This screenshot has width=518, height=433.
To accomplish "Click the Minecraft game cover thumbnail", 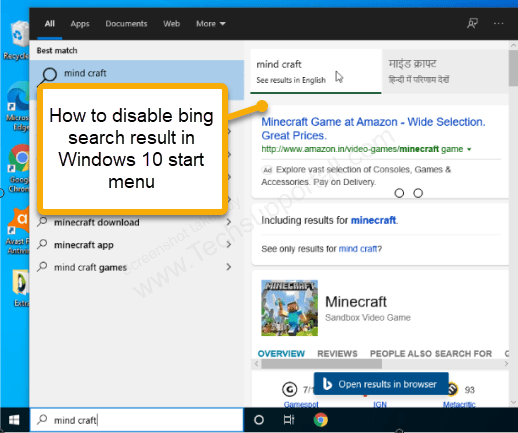I will coord(289,308).
